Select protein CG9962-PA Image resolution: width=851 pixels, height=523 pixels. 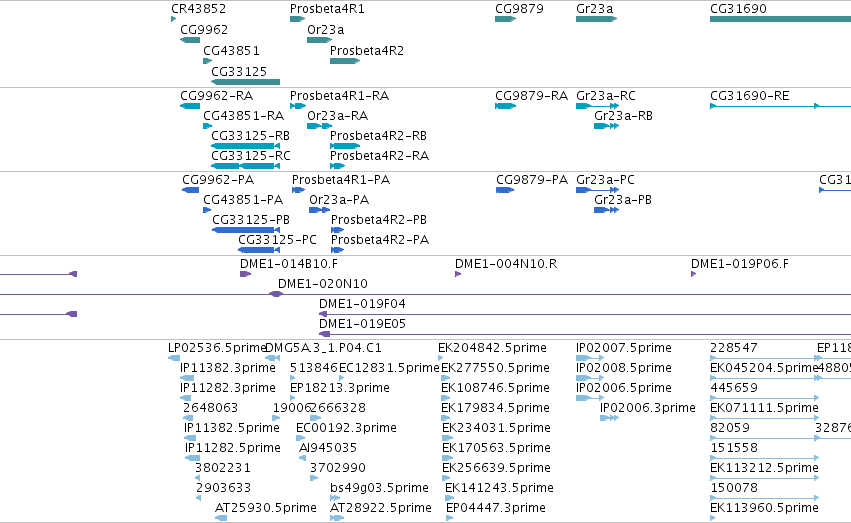(x=218, y=180)
